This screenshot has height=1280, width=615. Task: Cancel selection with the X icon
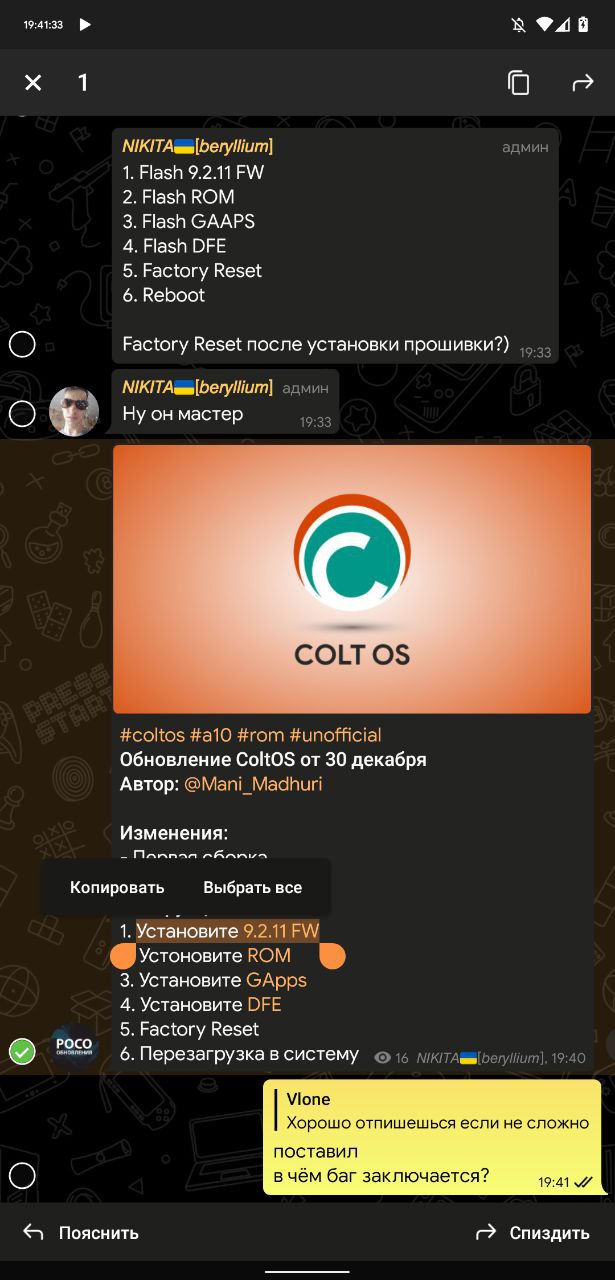click(33, 83)
